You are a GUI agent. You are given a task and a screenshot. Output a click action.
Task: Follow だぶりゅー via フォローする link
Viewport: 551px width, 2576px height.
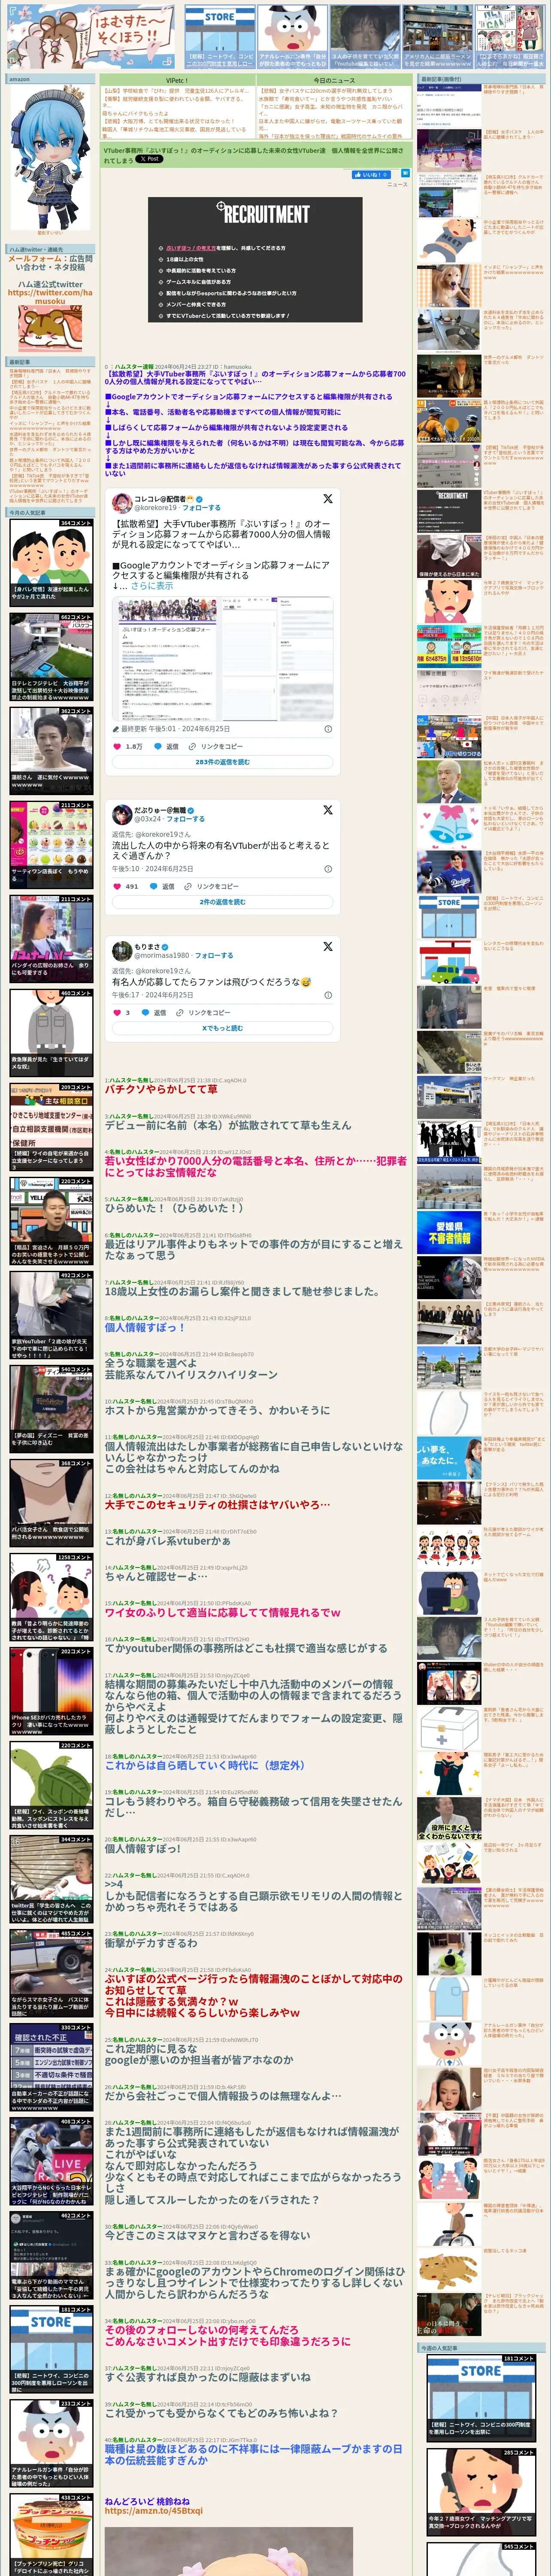point(185,819)
